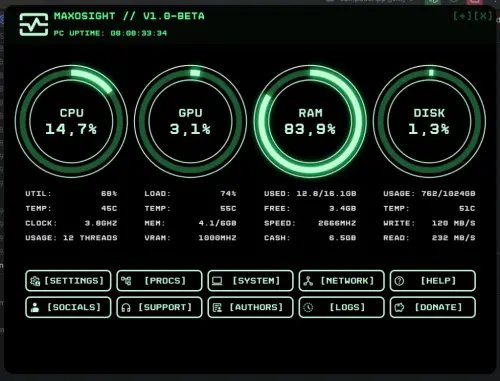Open the [HELP] section
Screen dimensions: 500x381
433,281
